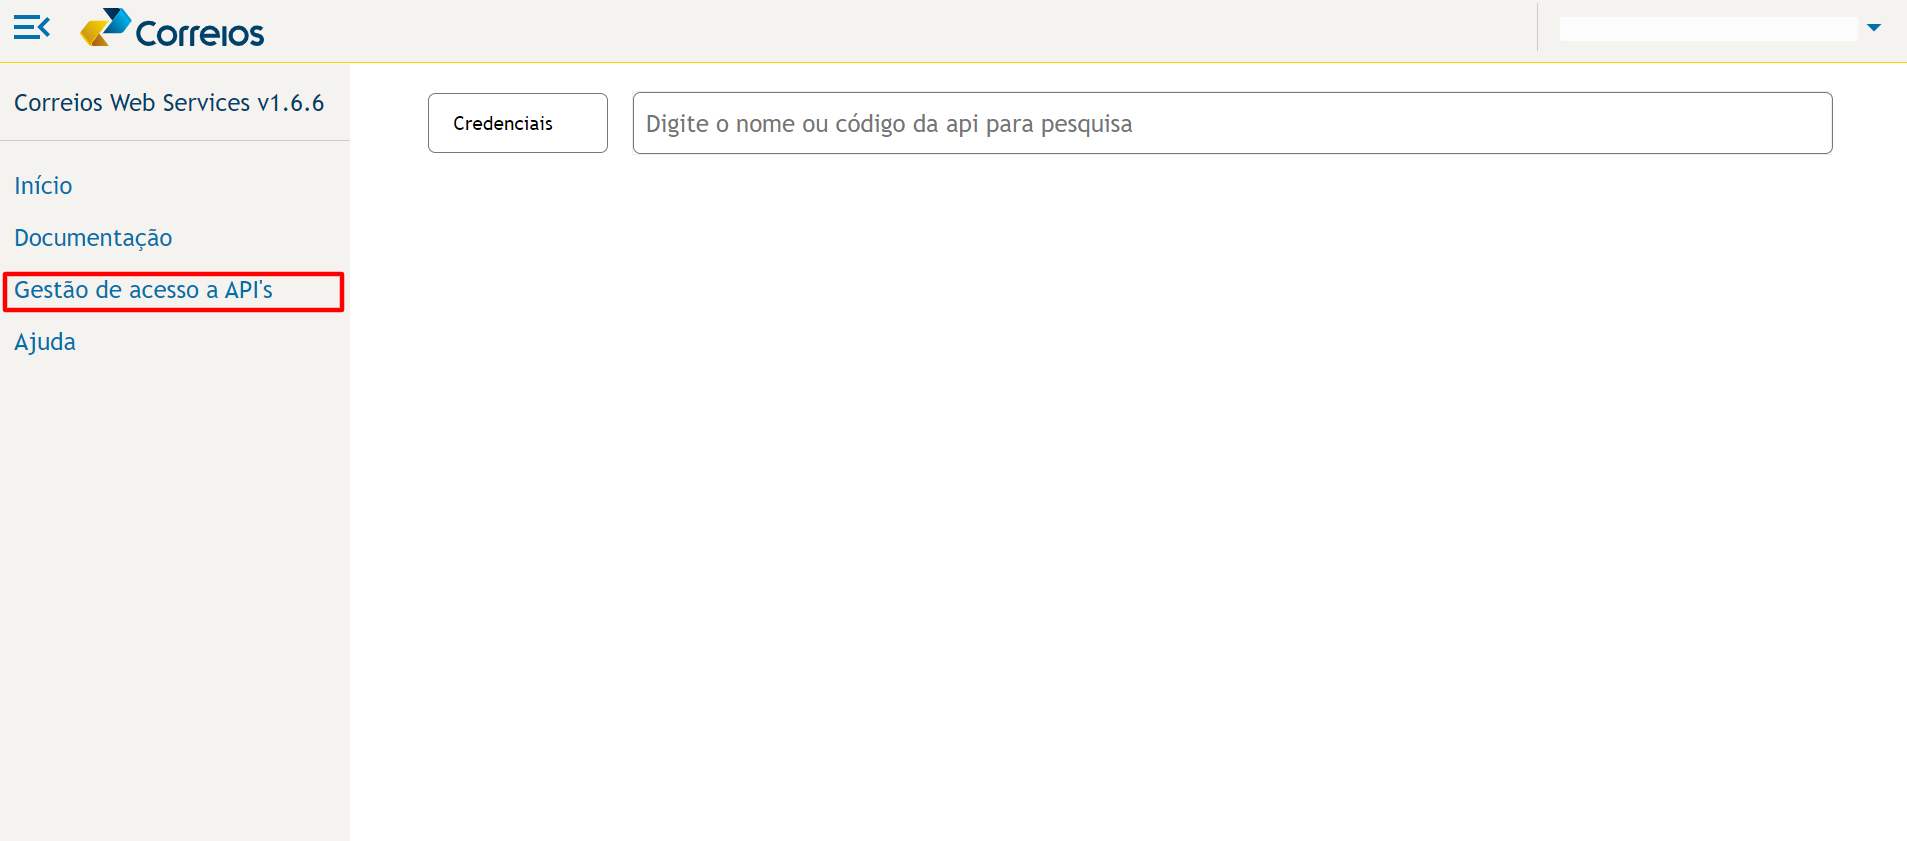Get assistance by clicking Ajuda
The height and width of the screenshot is (841, 1907).
pos(45,342)
